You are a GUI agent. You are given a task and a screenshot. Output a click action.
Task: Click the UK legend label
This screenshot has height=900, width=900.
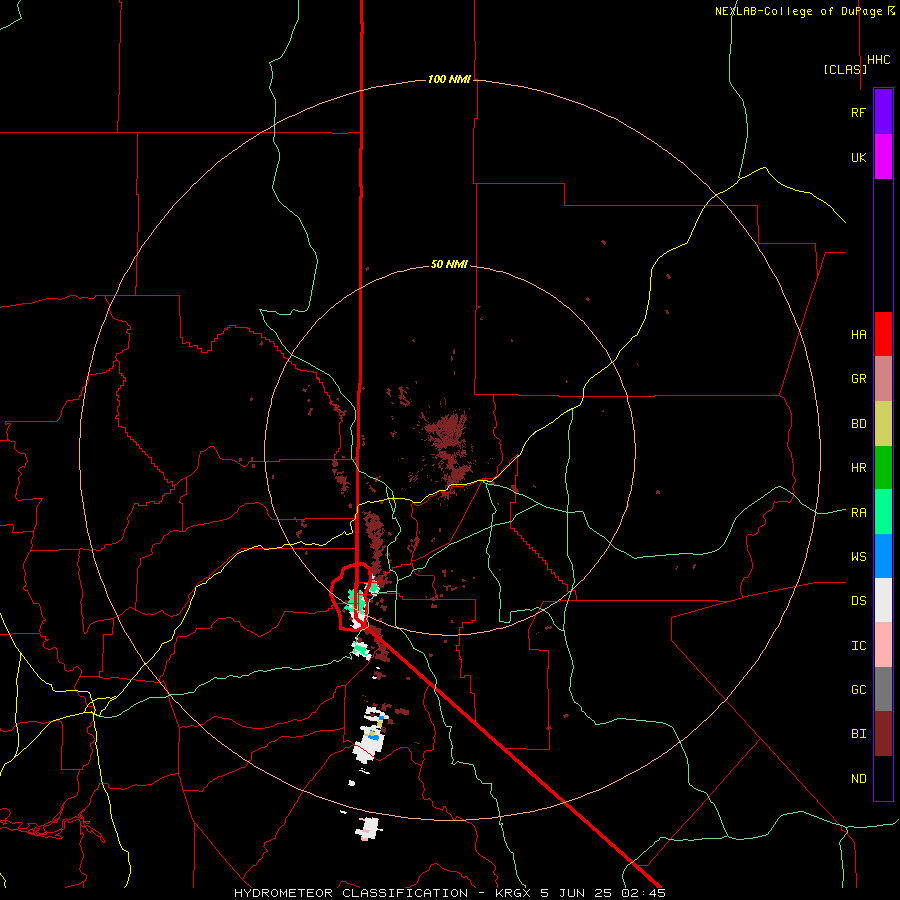click(x=858, y=157)
